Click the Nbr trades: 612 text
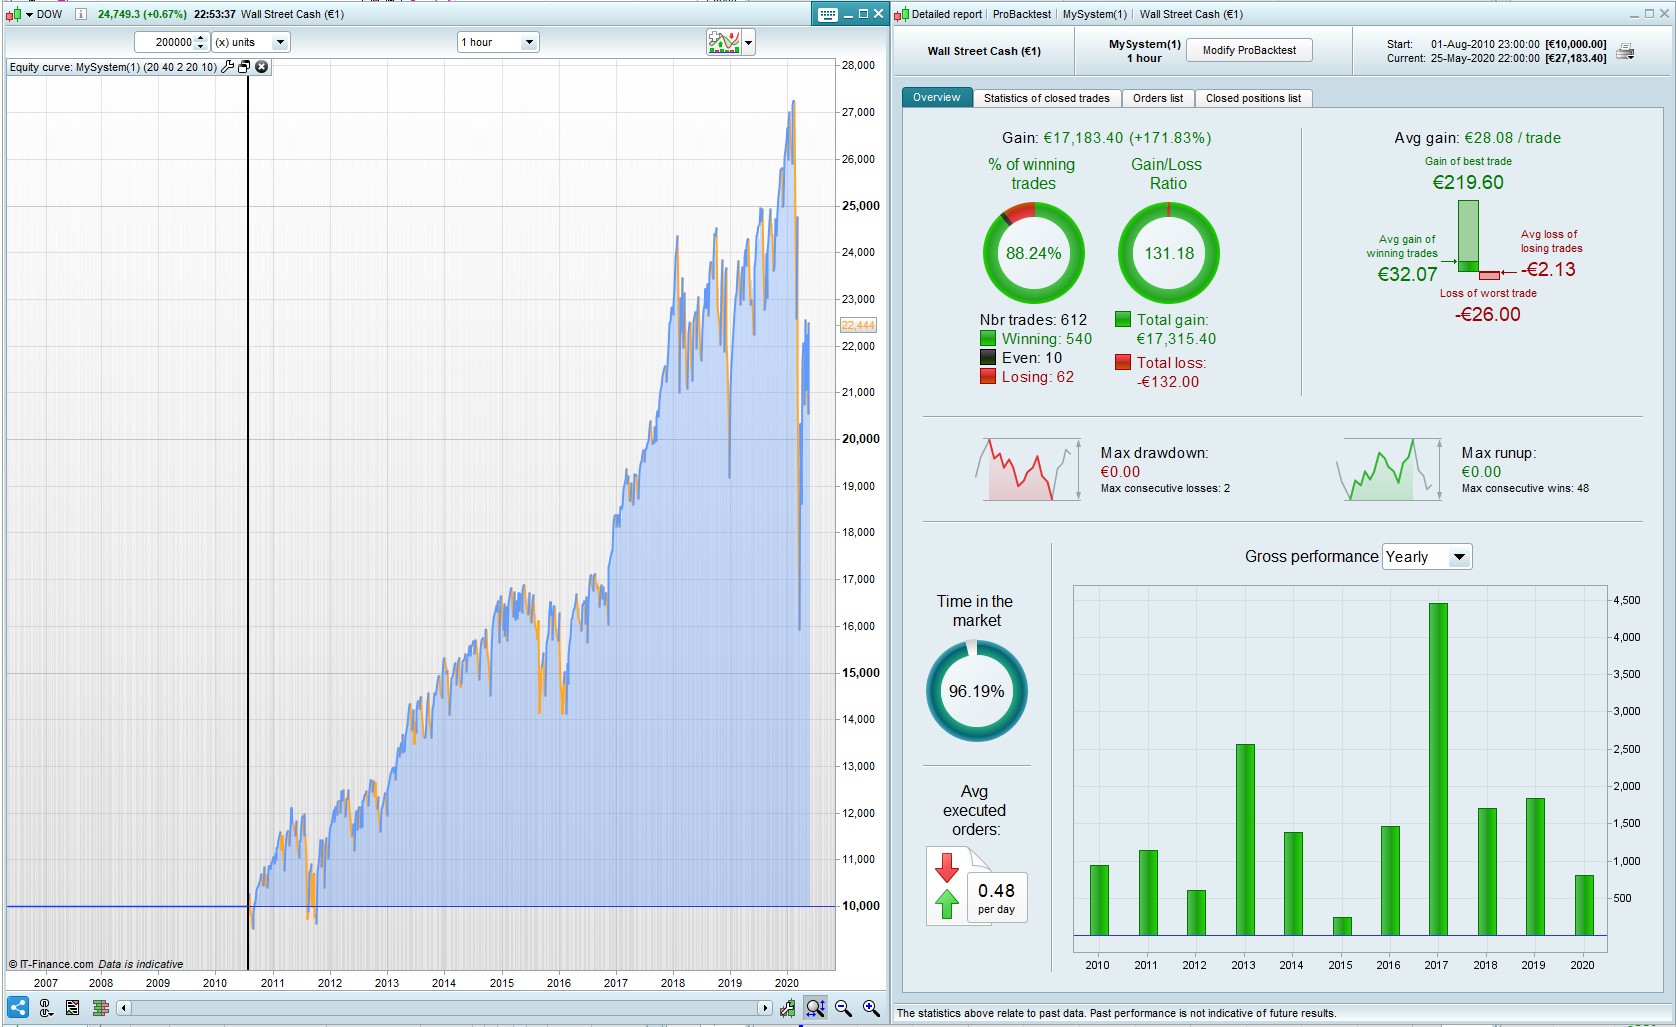The image size is (1676, 1027). (1033, 320)
